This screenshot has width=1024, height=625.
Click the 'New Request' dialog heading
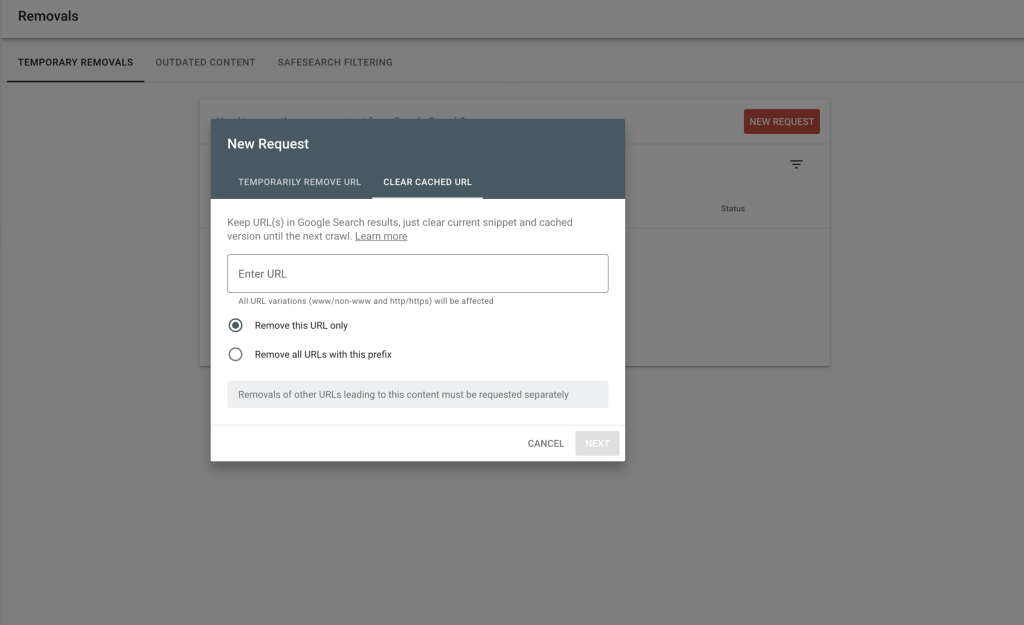coord(268,144)
